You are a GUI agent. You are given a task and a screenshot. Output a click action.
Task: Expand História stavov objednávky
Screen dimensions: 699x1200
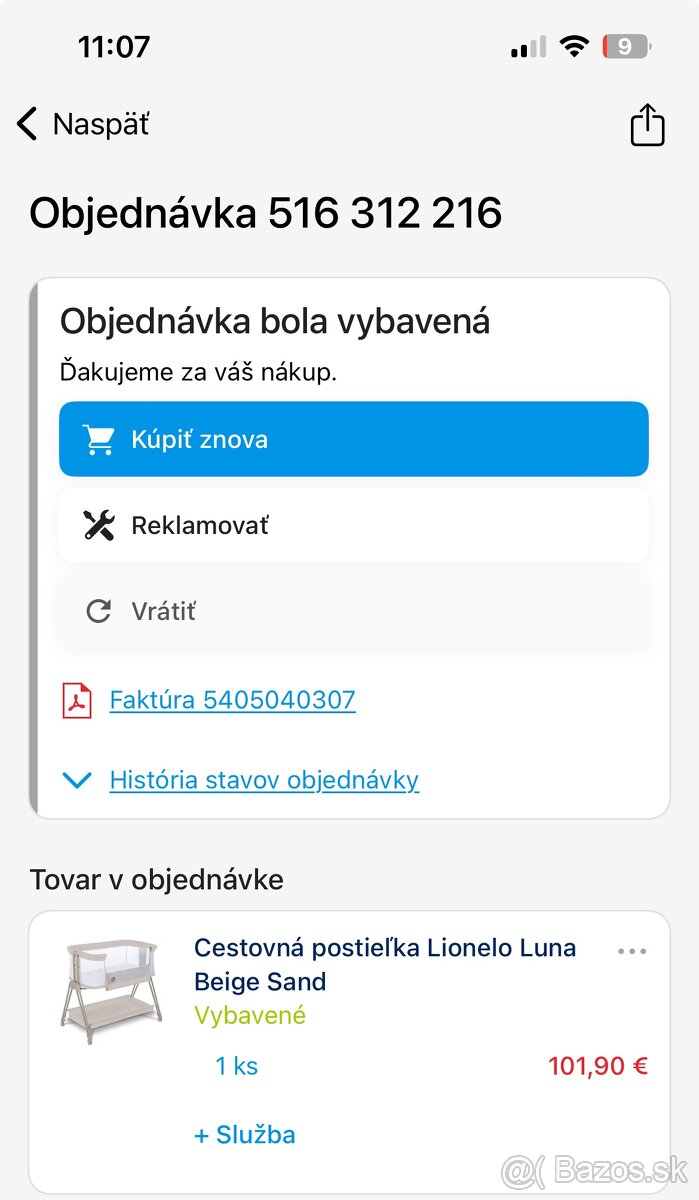(x=265, y=780)
